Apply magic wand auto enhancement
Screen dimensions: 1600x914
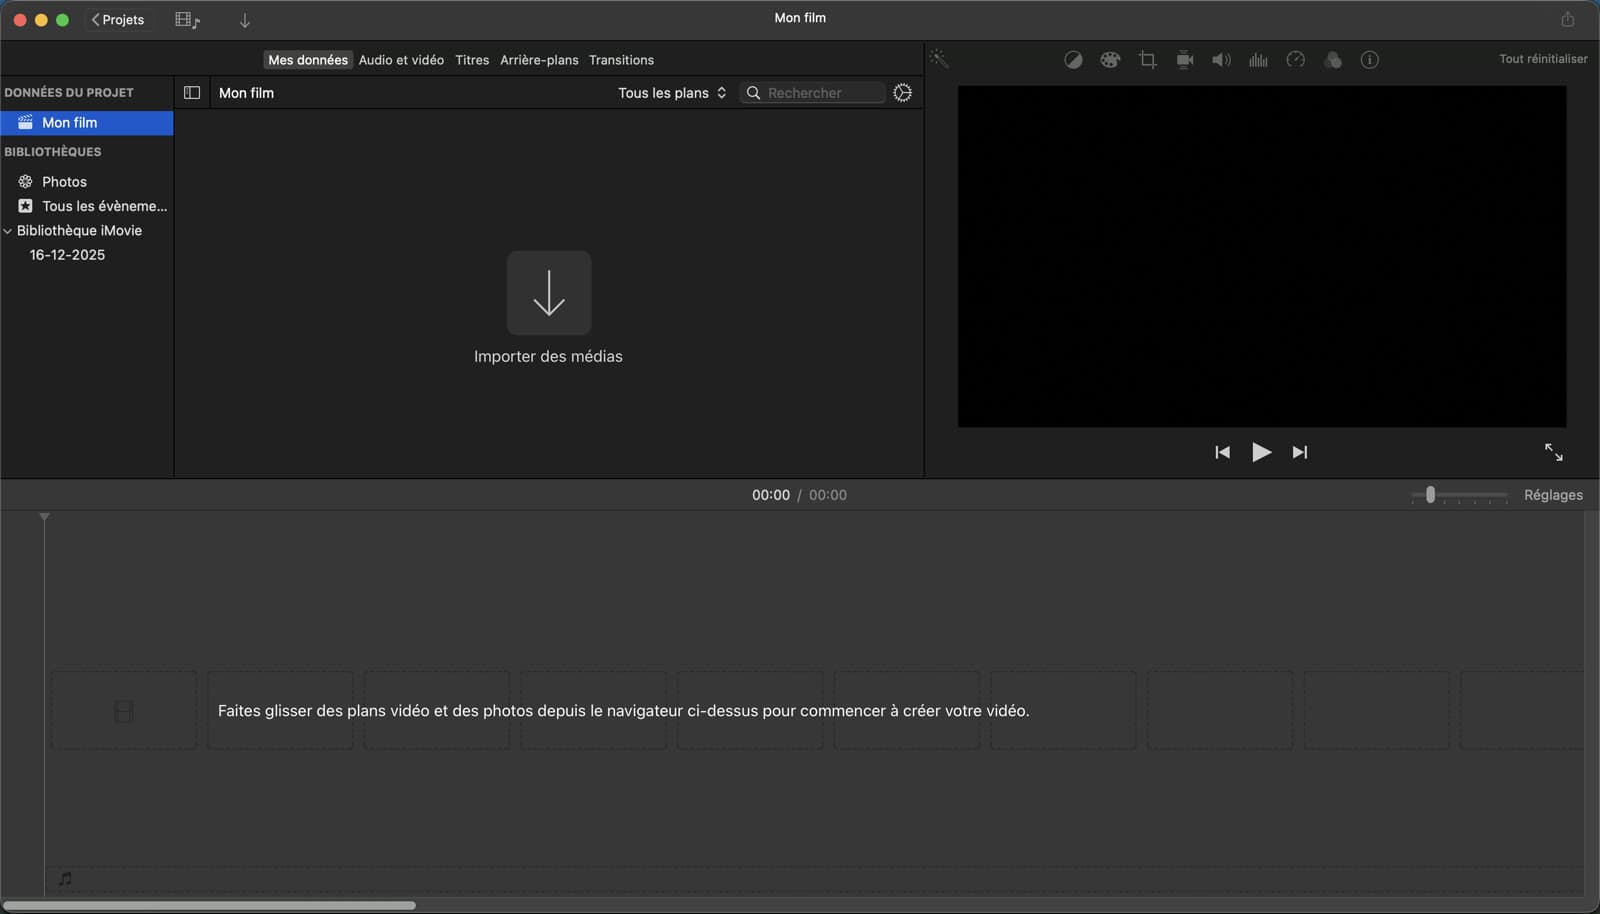(x=939, y=58)
